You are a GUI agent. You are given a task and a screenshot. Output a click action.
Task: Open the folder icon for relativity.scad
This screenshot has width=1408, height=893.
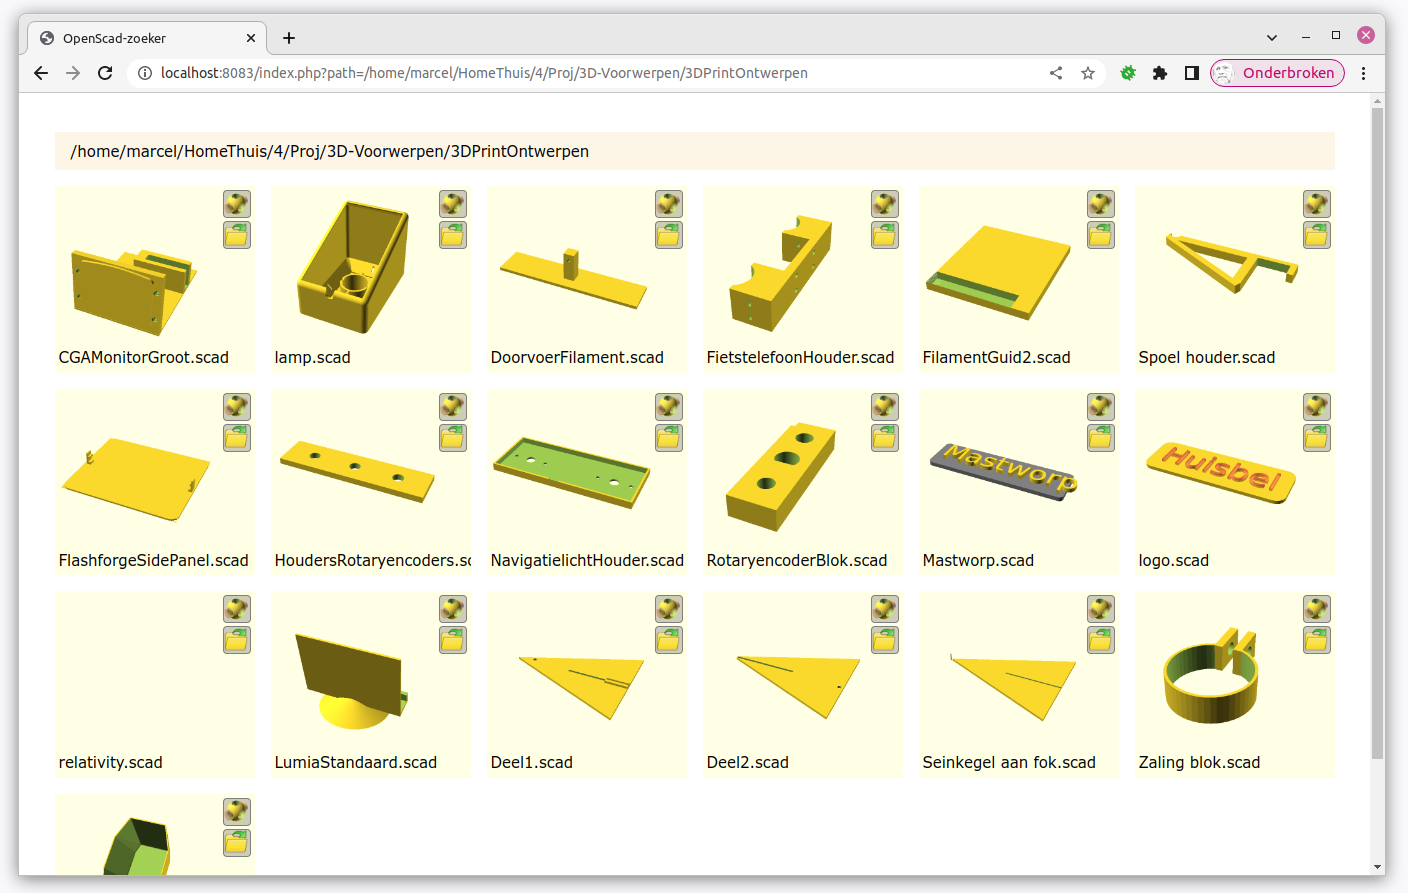[237, 640]
